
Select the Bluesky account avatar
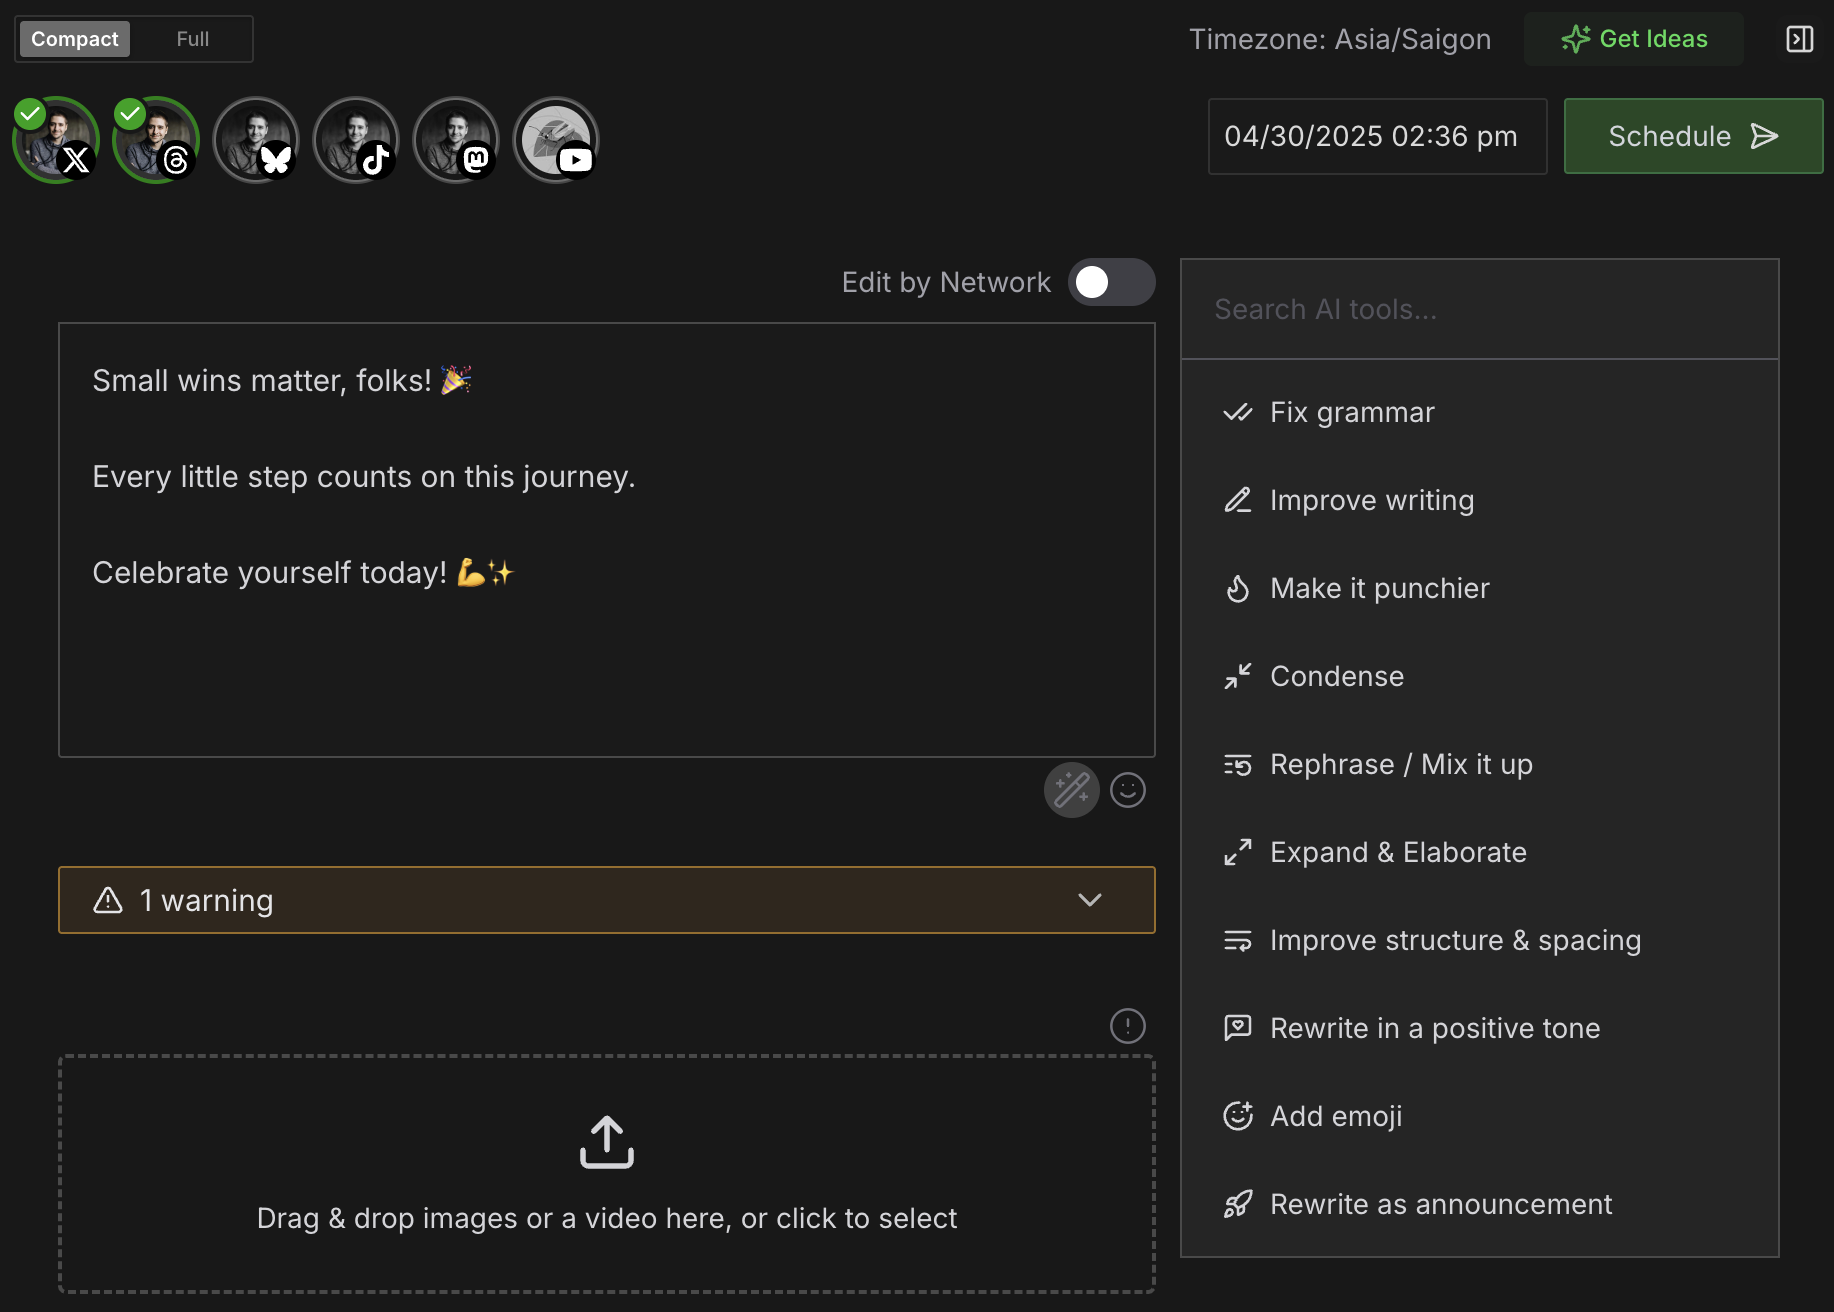pos(256,140)
